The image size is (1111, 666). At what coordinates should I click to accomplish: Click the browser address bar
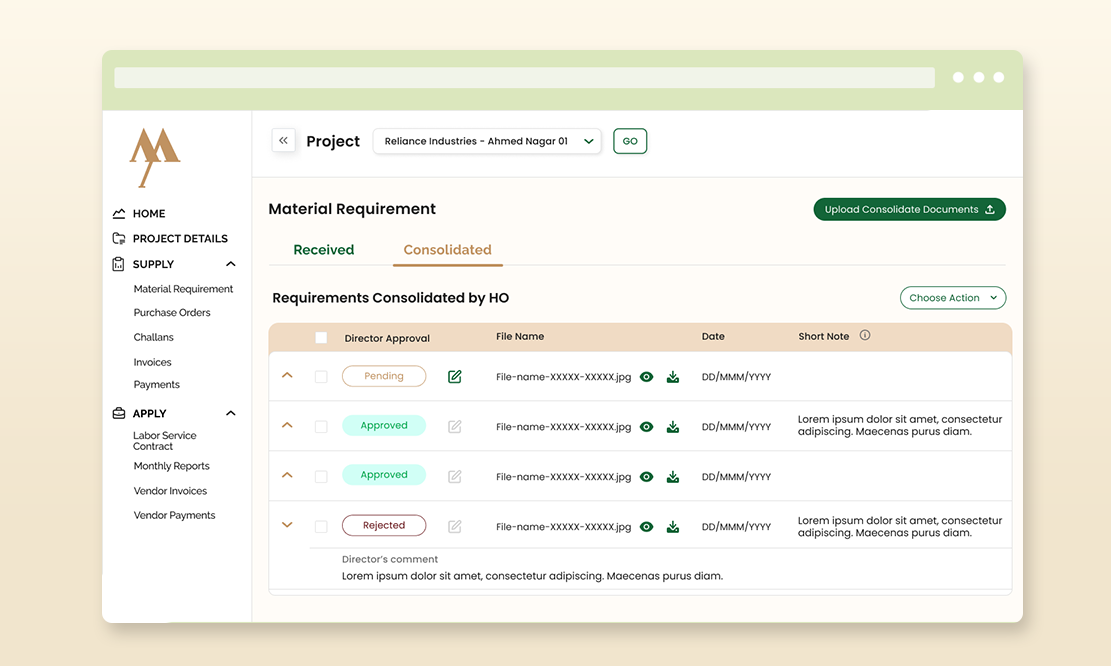point(524,78)
